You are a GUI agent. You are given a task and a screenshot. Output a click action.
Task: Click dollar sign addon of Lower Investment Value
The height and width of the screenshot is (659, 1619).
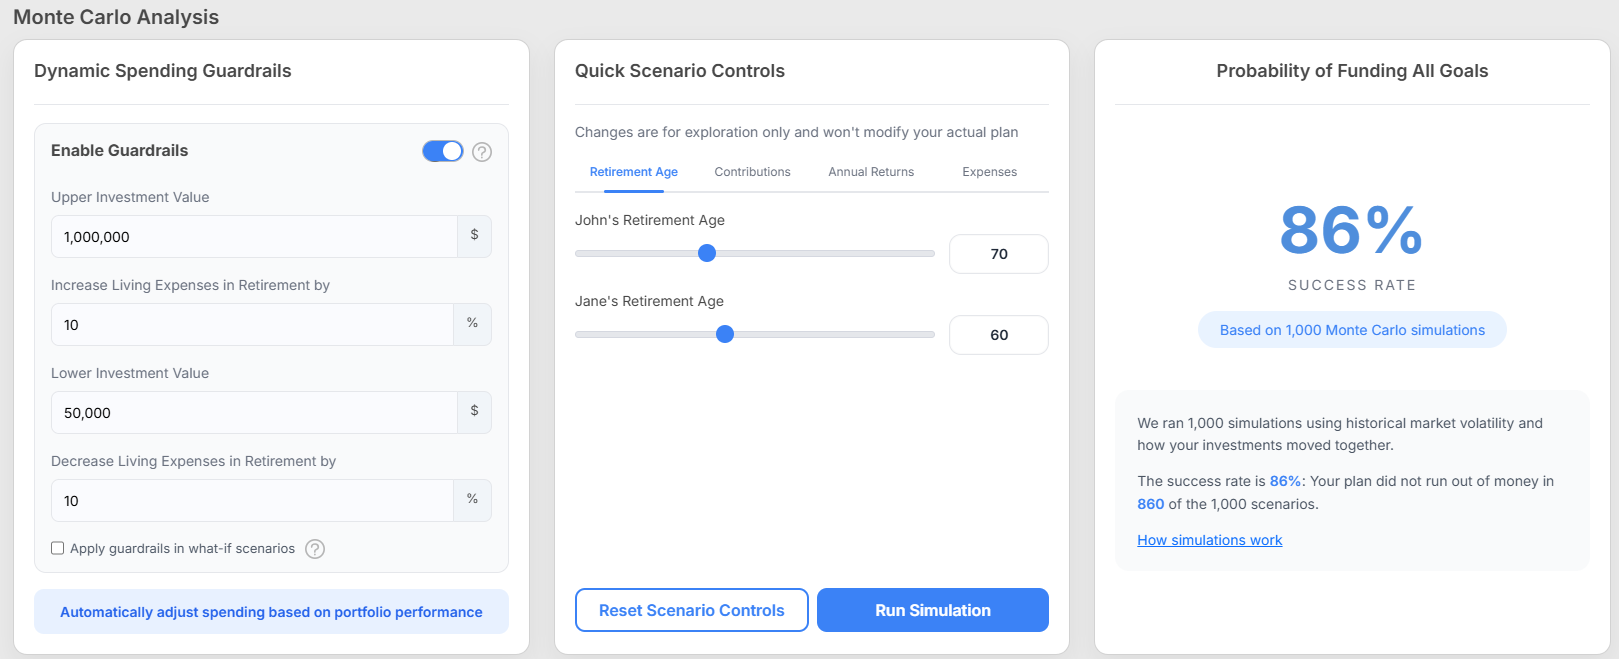point(474,412)
